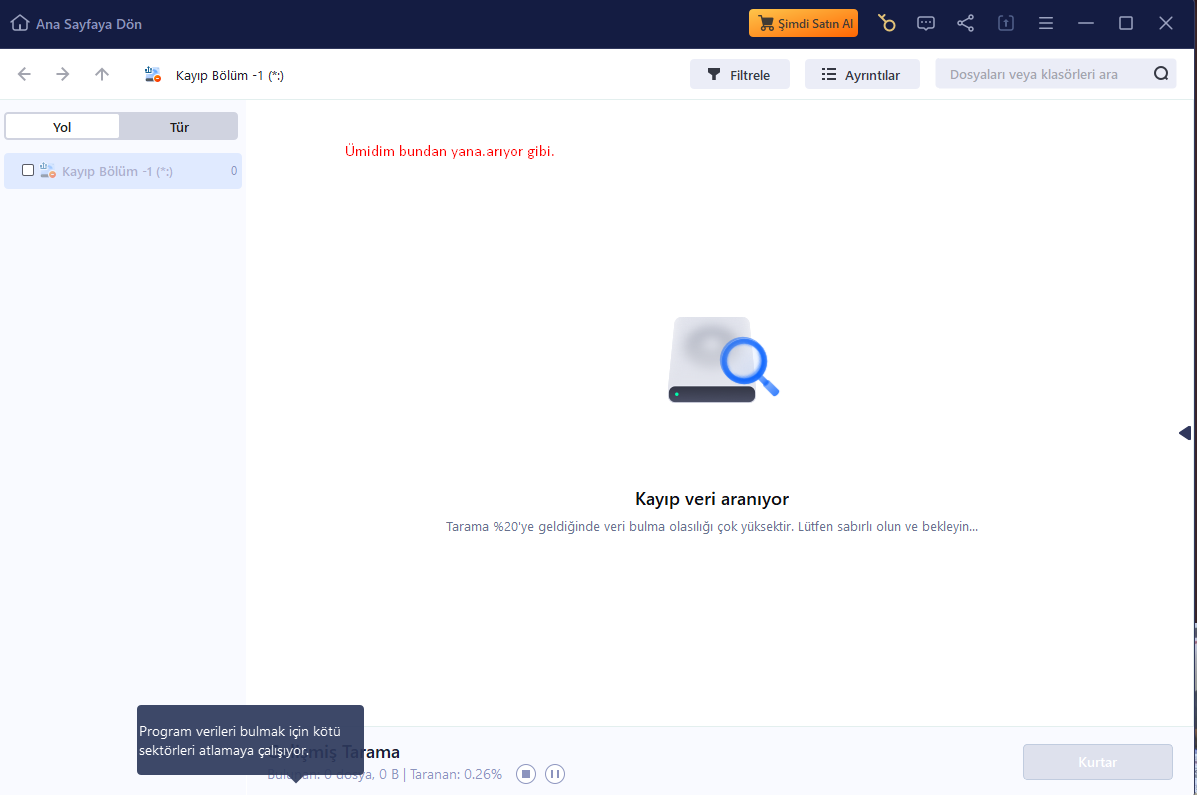
Task: Open the Ayrıntılar view mode menu
Action: [862, 74]
